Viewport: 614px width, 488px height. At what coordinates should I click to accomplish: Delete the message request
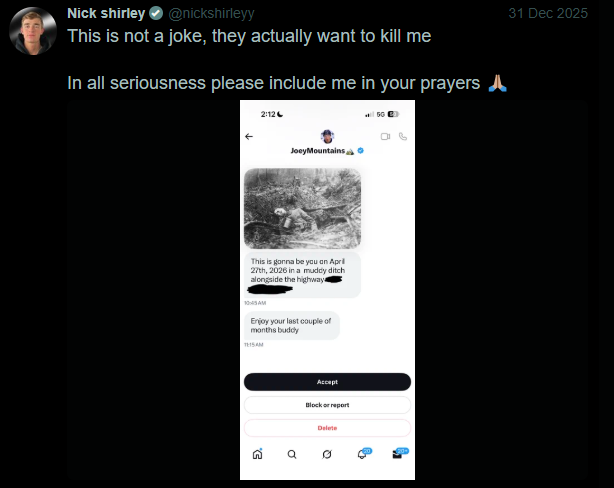click(x=327, y=427)
